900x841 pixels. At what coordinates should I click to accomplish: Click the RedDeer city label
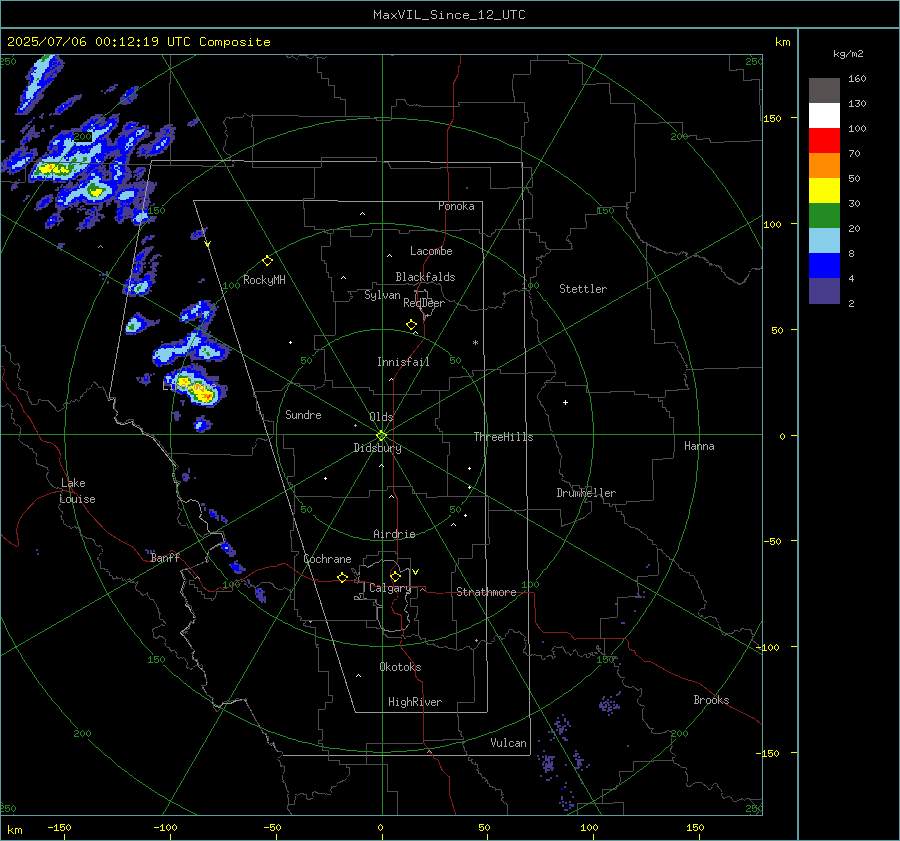coord(424,303)
